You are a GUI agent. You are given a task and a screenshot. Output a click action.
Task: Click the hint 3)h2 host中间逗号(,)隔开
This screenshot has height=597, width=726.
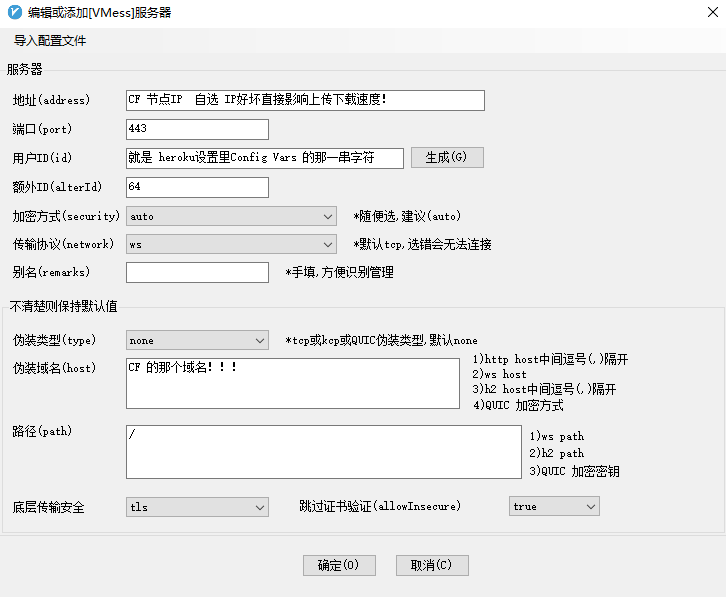pos(544,389)
